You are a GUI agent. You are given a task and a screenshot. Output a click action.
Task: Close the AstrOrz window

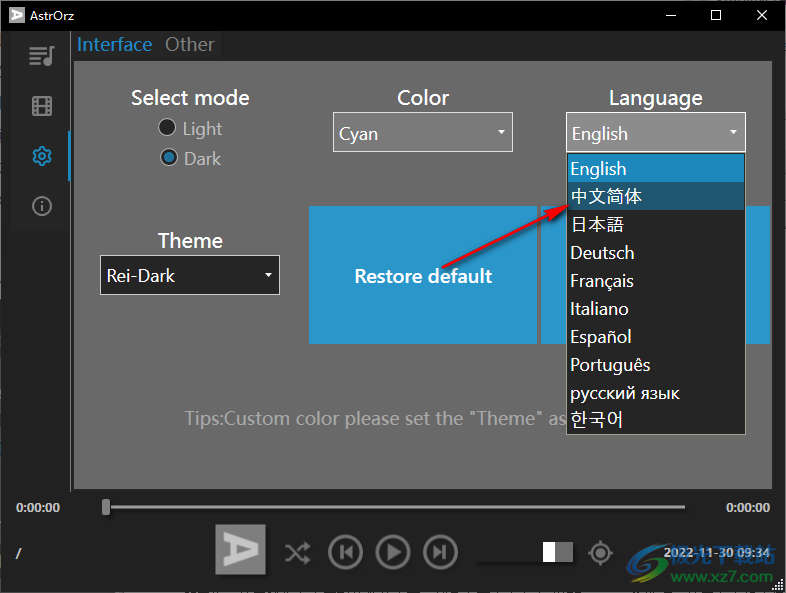pos(761,15)
